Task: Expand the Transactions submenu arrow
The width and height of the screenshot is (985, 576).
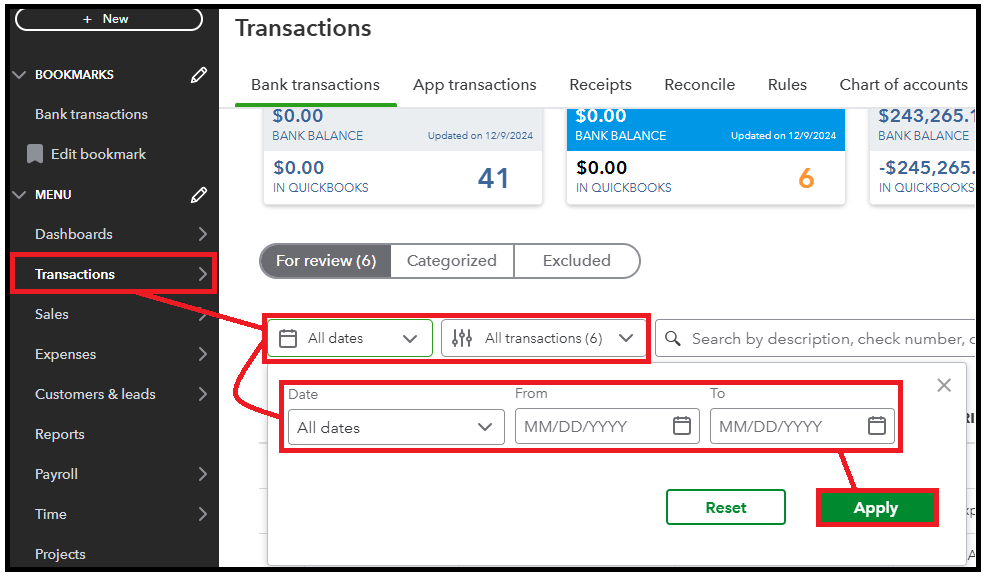Action: [x=203, y=274]
